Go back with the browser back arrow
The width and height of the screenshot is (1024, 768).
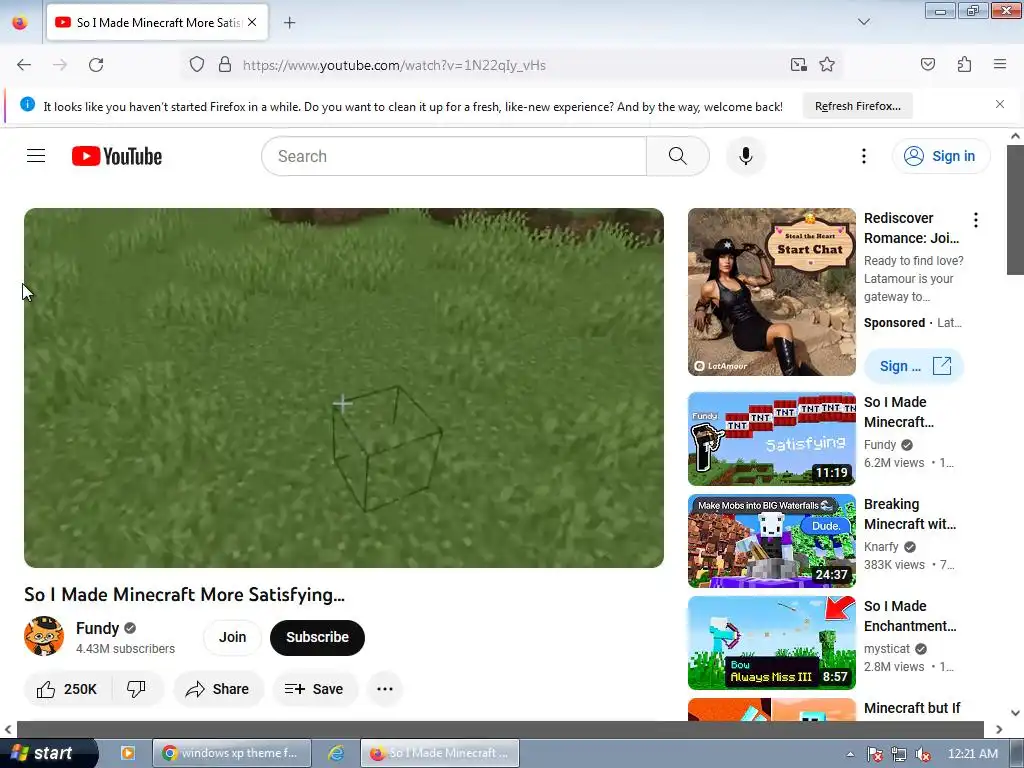(24, 65)
